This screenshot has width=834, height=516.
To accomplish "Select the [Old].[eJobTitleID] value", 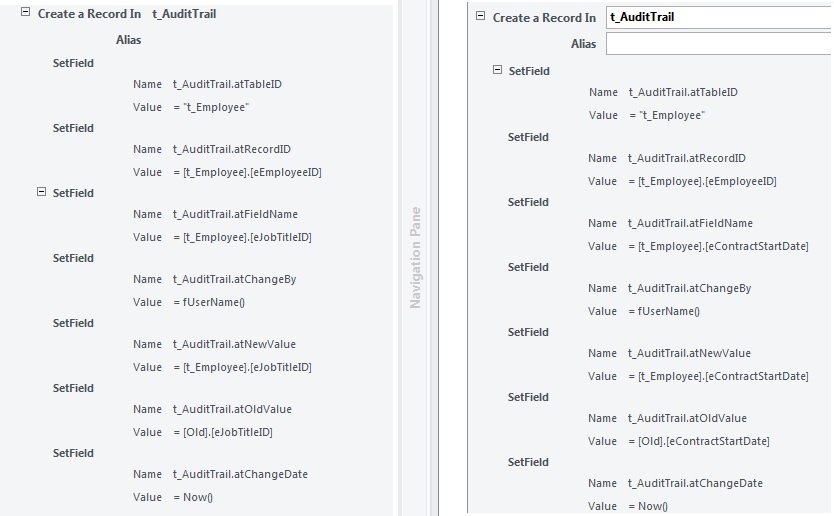I will [227, 432].
